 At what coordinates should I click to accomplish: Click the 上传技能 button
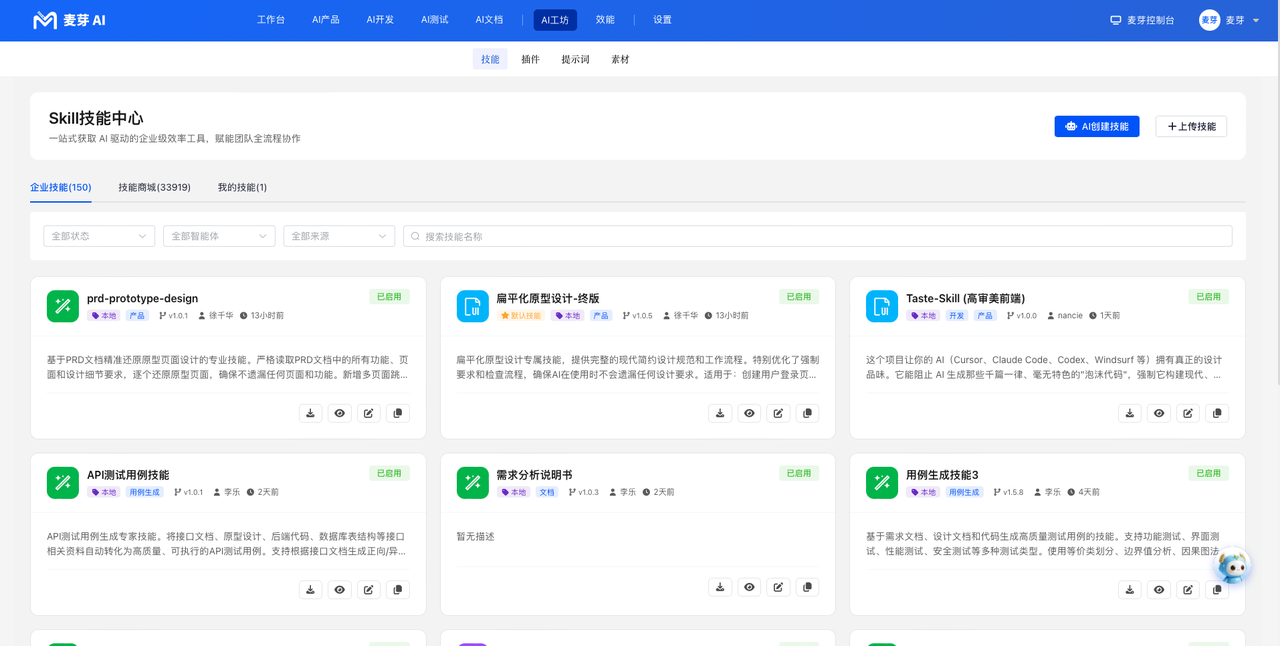click(x=1191, y=126)
